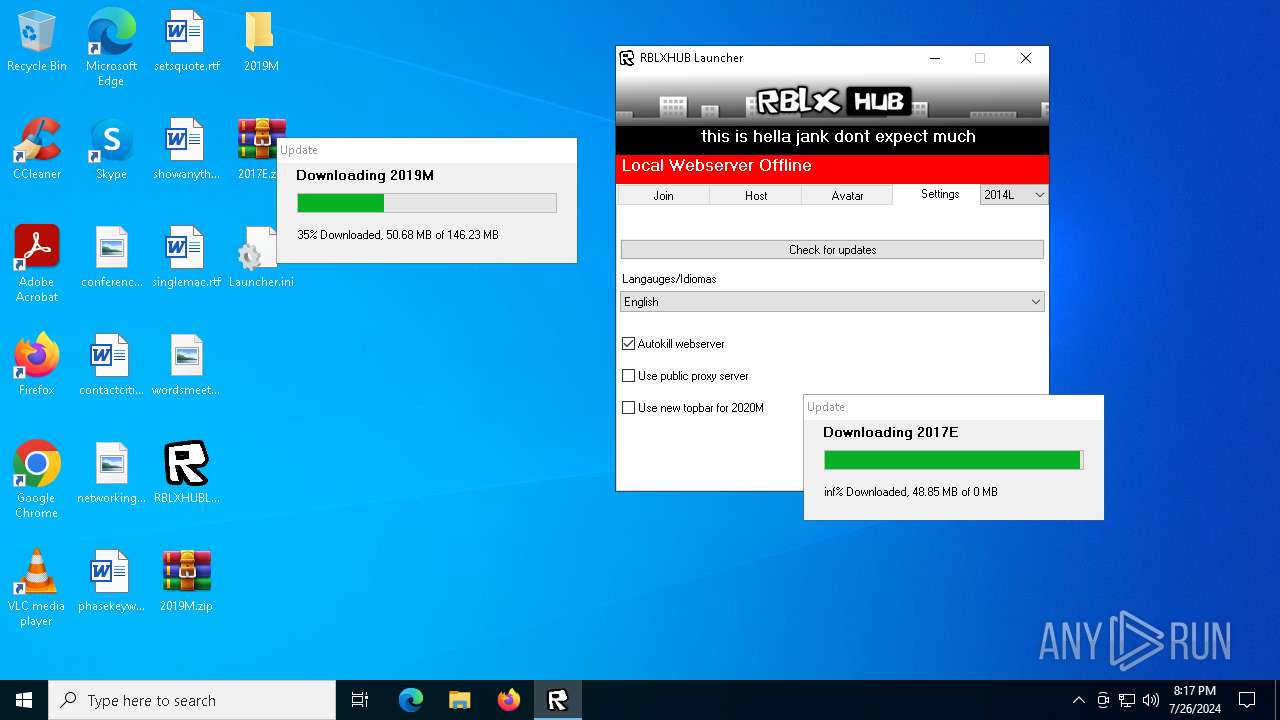The width and height of the screenshot is (1280, 720).
Task: Open Adobe Acrobat desktop shortcut
Action: (37, 263)
